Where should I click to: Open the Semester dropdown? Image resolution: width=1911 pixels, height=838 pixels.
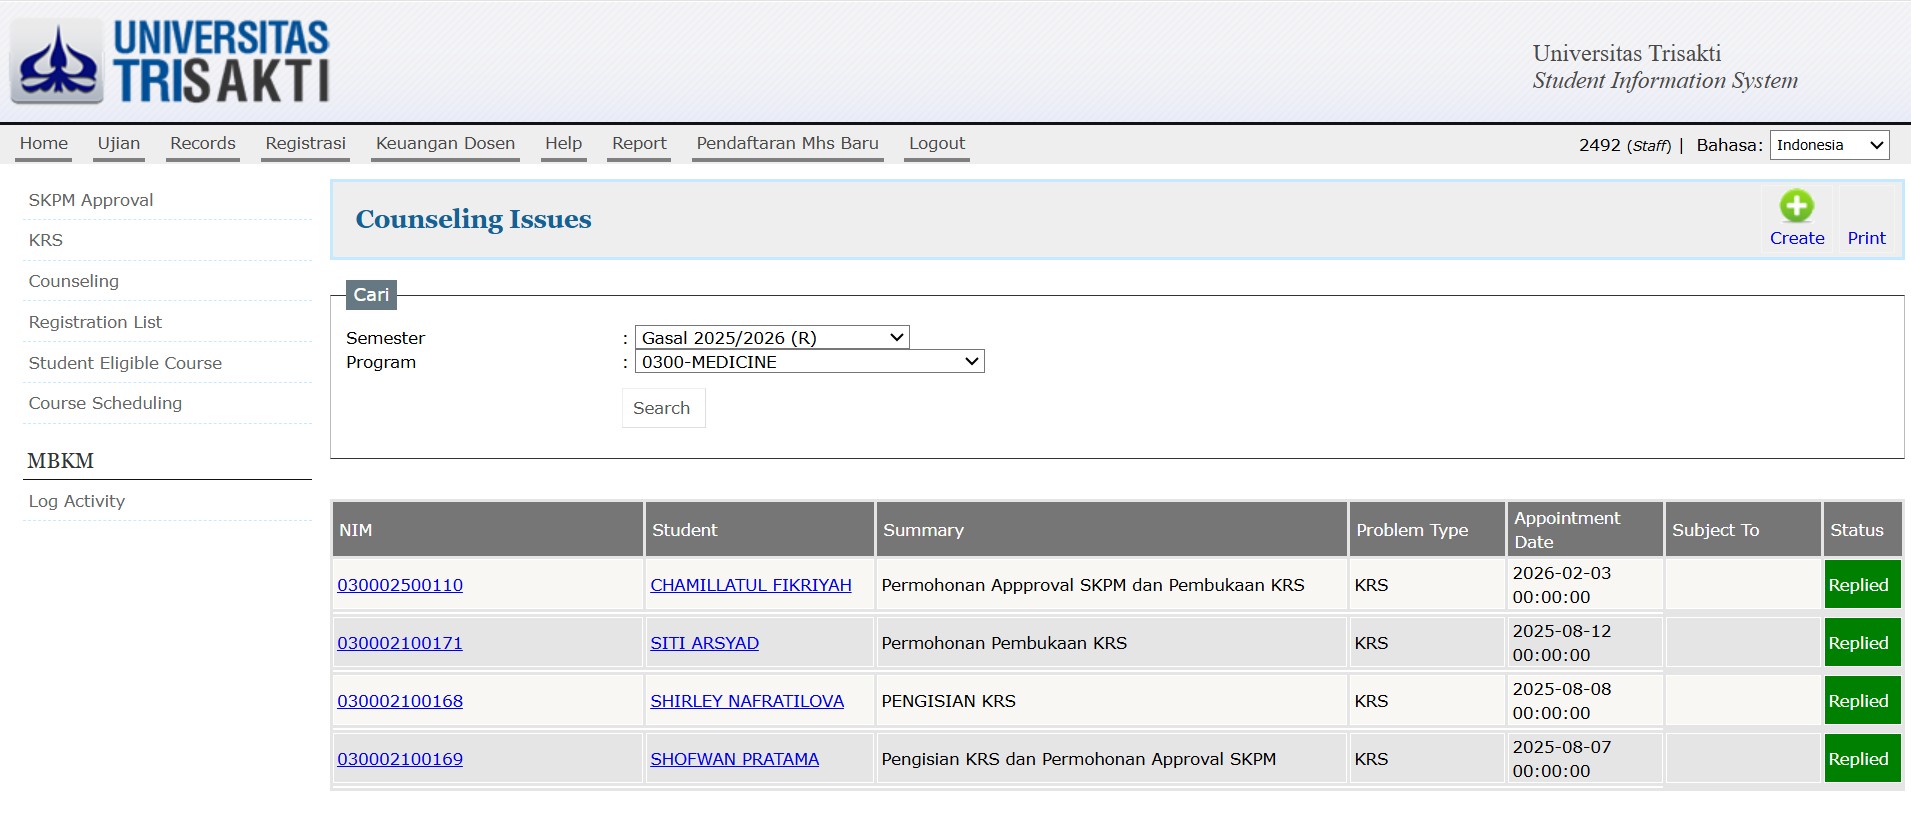tap(771, 338)
